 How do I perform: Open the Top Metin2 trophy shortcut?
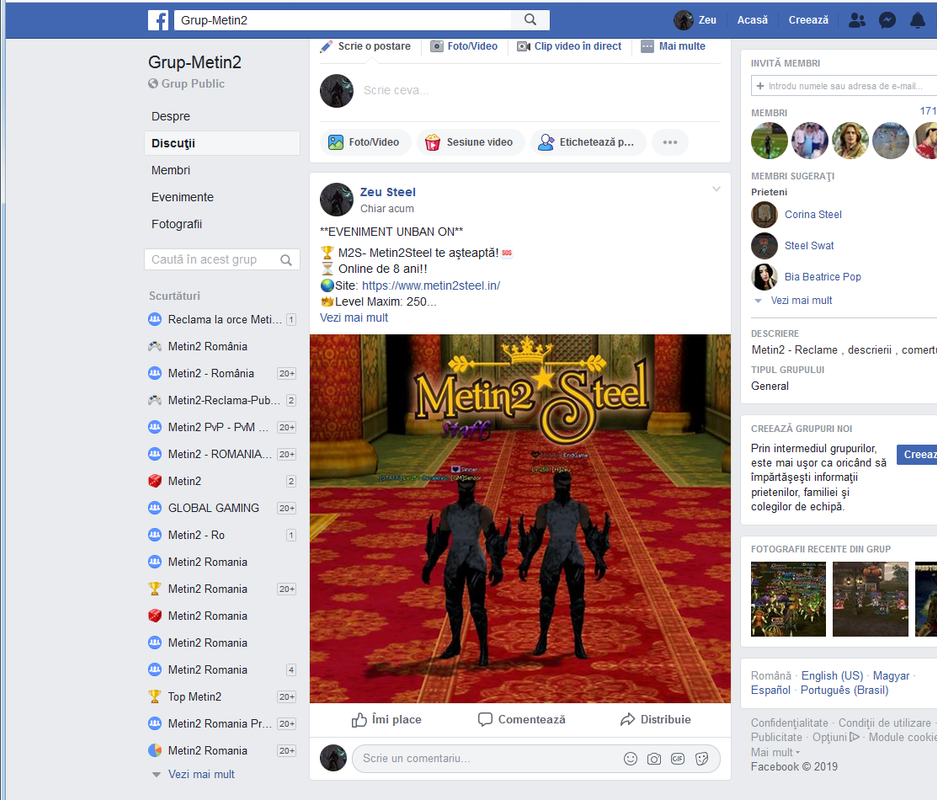194,697
